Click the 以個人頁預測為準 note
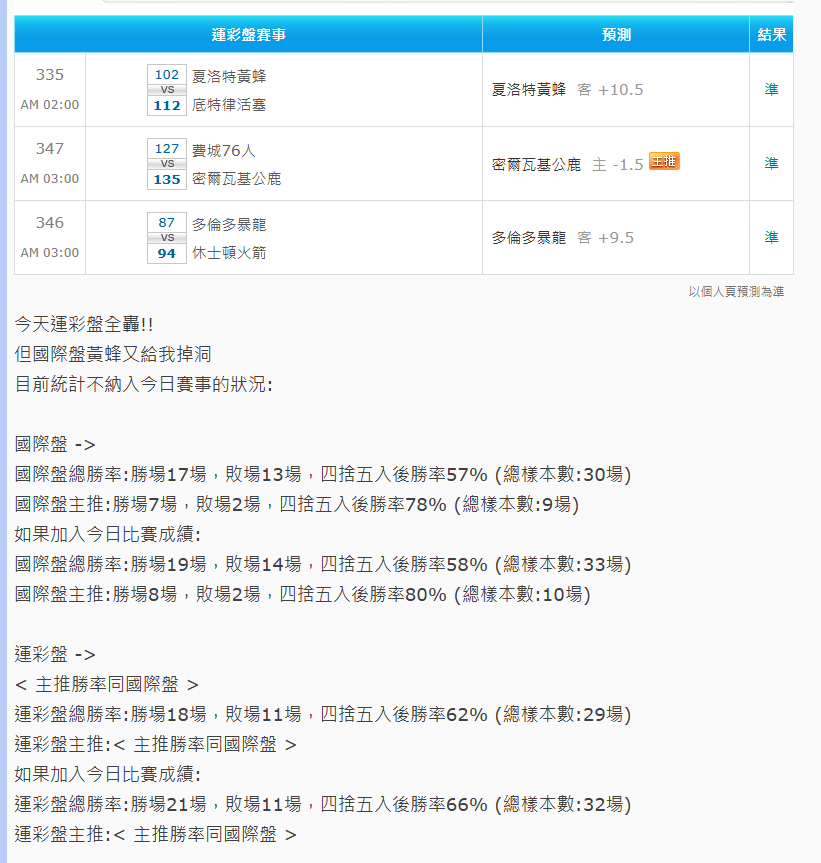Viewport: 821px width, 863px height. 736,292
